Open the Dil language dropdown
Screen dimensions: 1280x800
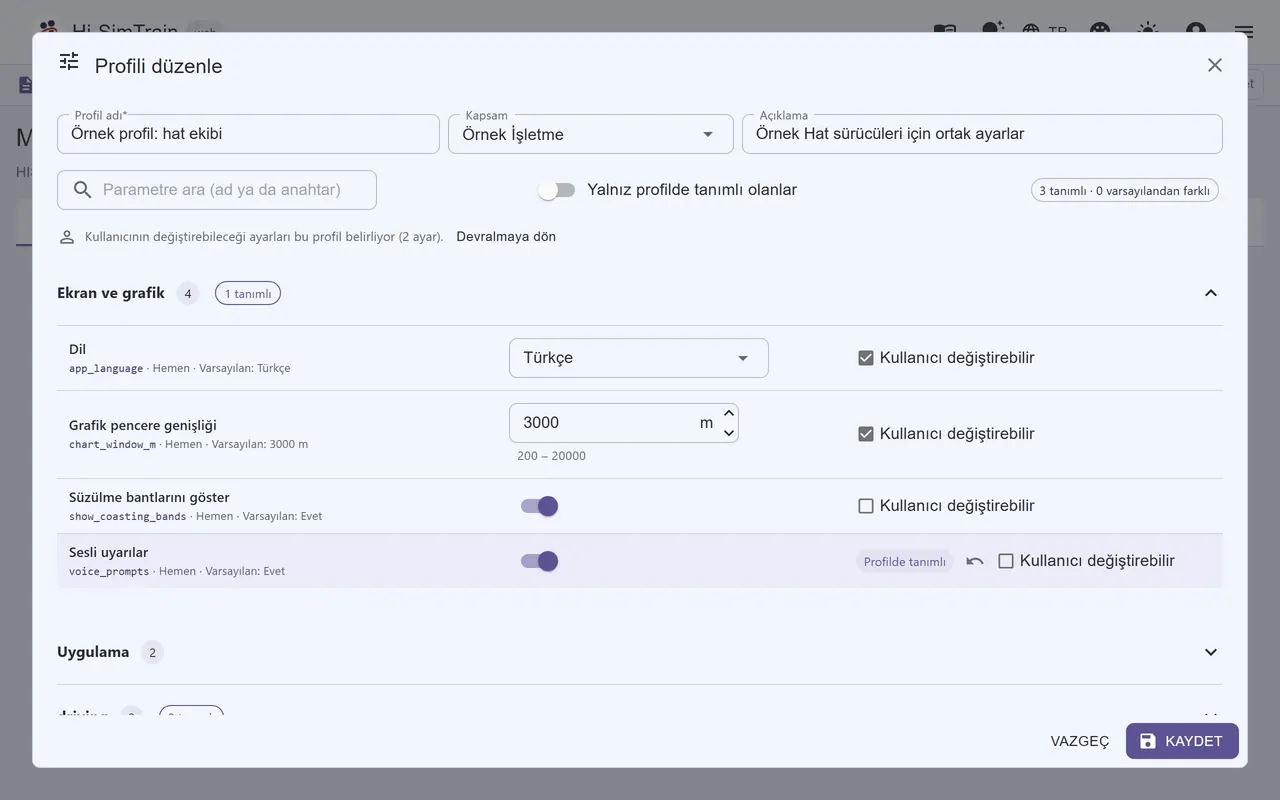click(x=639, y=358)
